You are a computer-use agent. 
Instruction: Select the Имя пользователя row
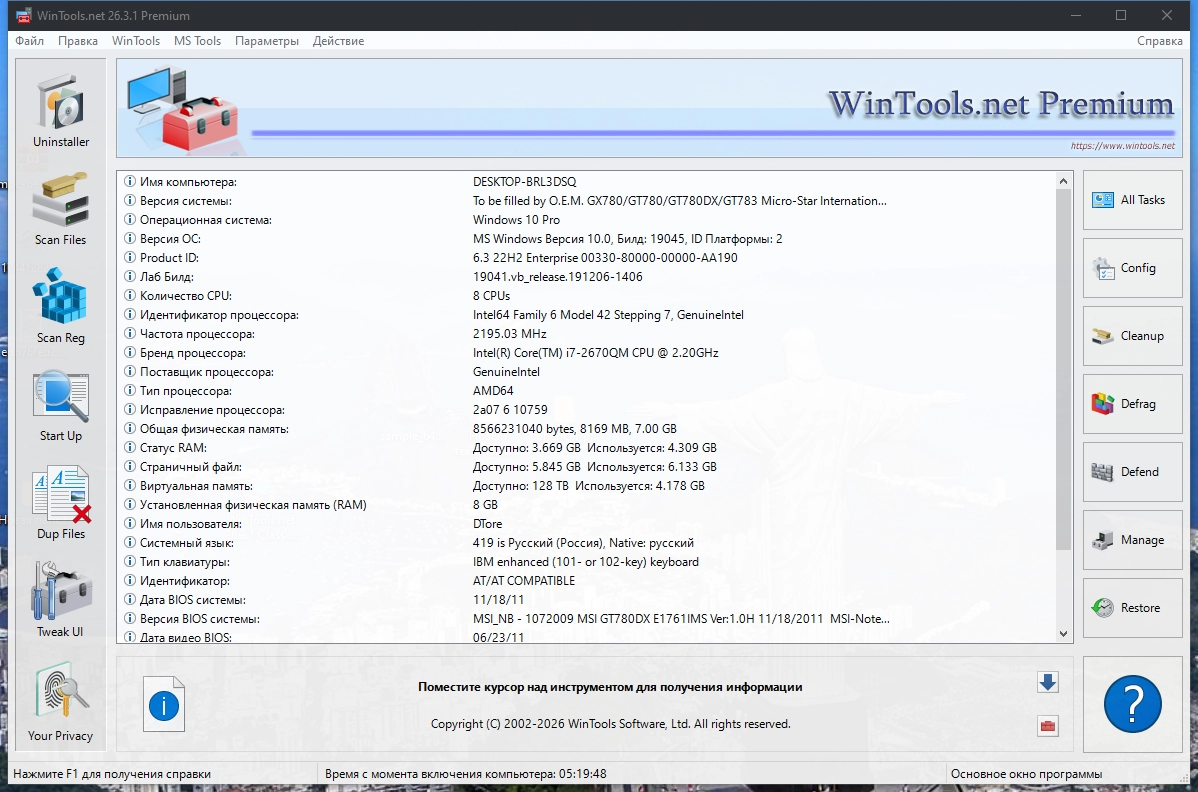(x=586, y=524)
